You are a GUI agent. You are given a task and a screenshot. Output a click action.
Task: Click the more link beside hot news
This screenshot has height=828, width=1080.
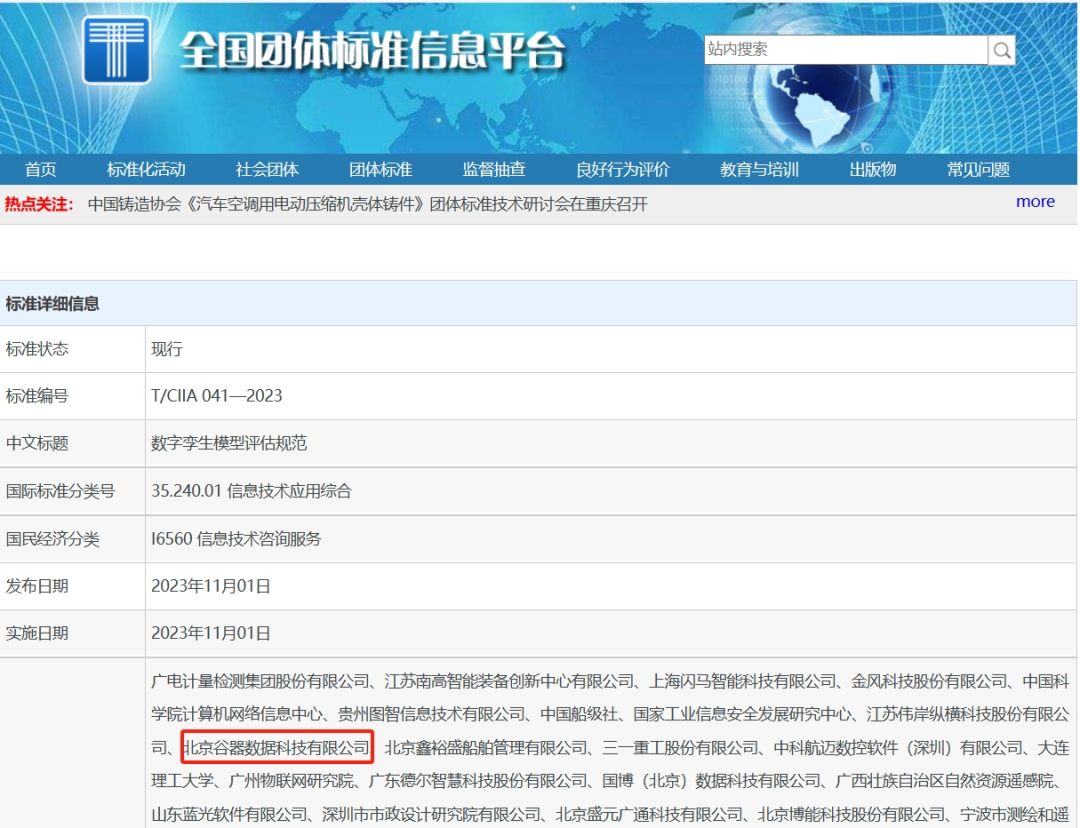coord(1035,202)
